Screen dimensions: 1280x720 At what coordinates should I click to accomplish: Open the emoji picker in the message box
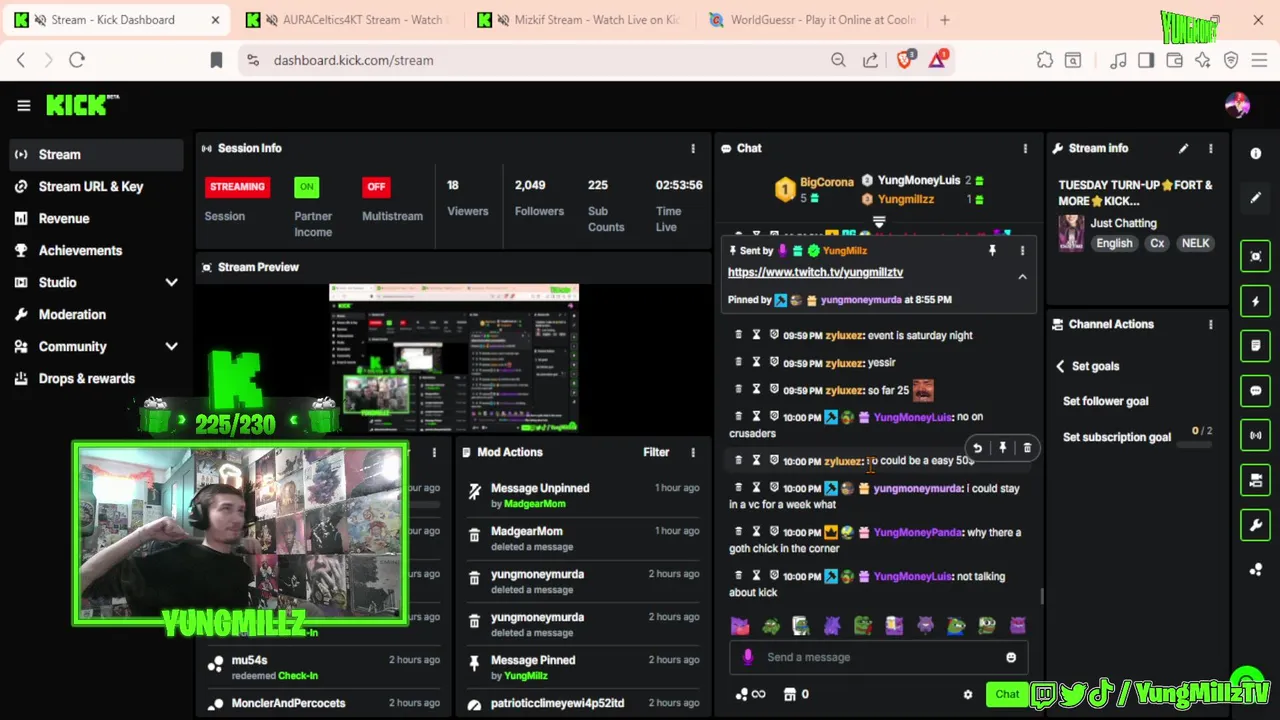click(1011, 657)
